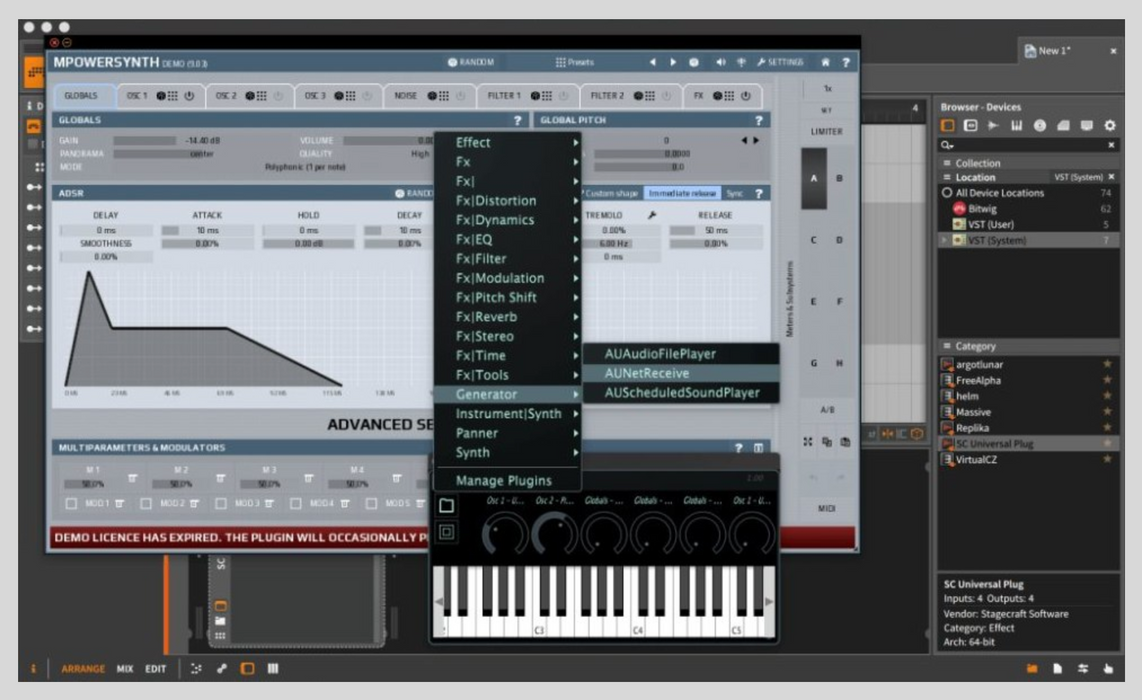Click the RANDOM button in header

tap(471, 62)
